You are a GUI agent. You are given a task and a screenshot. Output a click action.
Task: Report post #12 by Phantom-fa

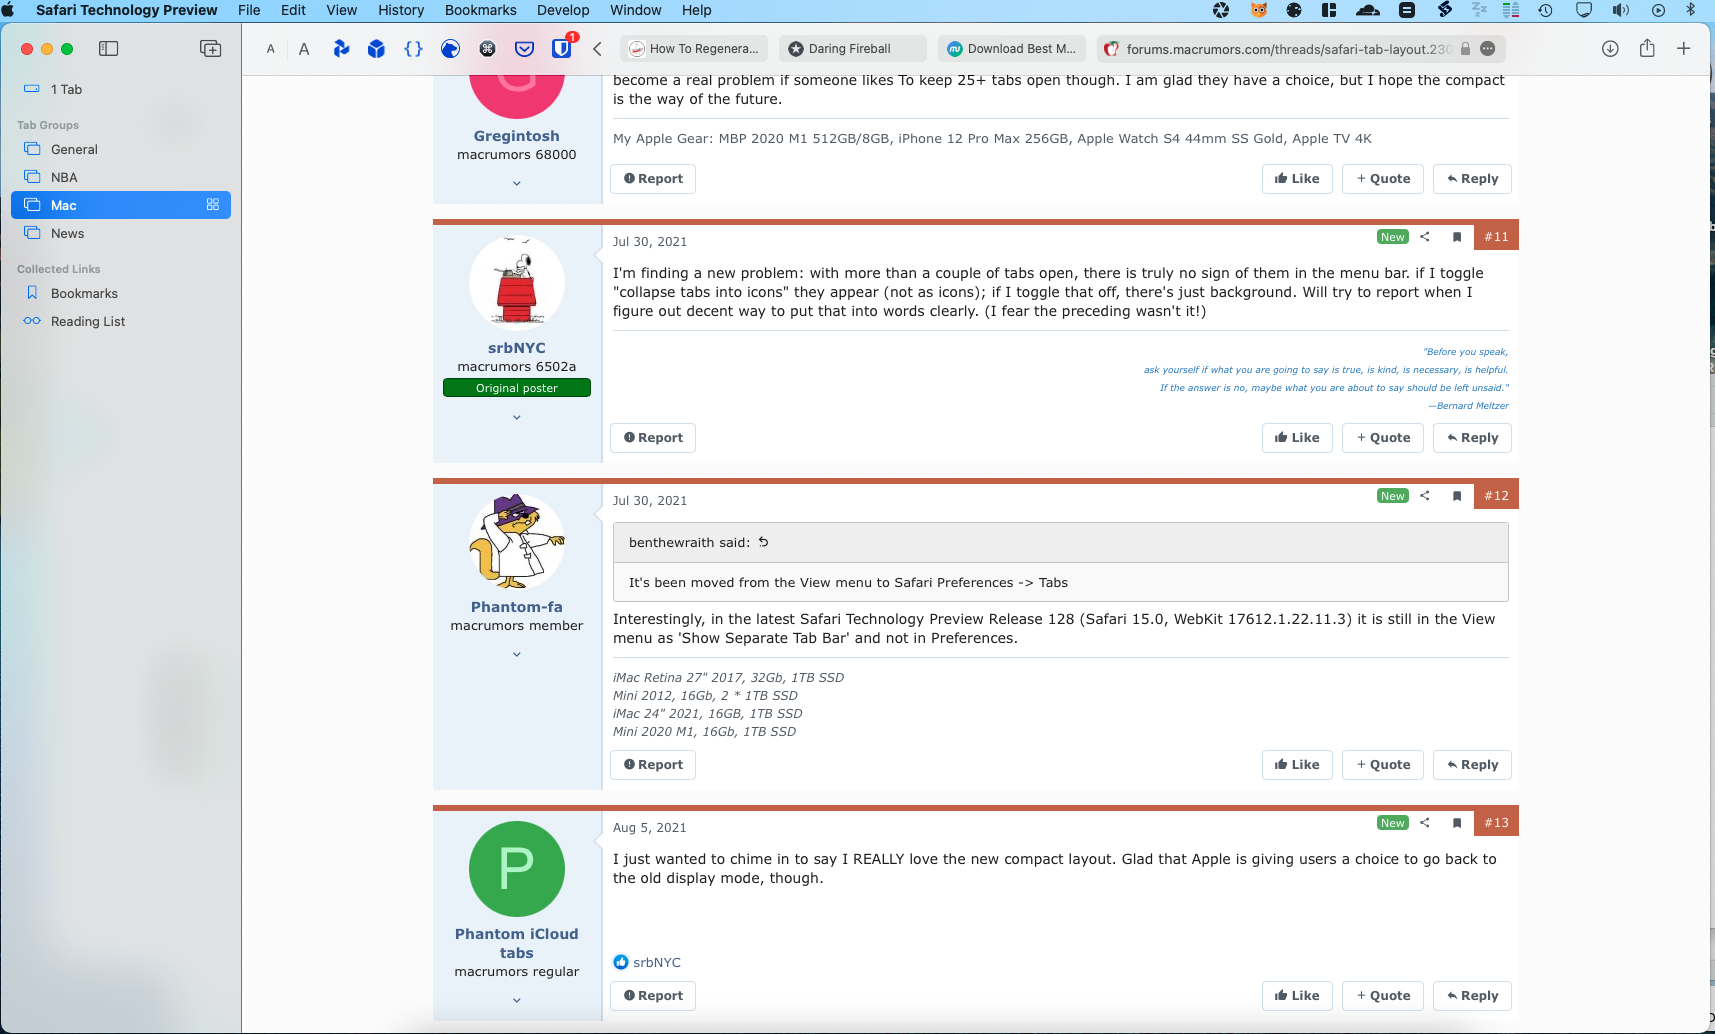(x=653, y=765)
